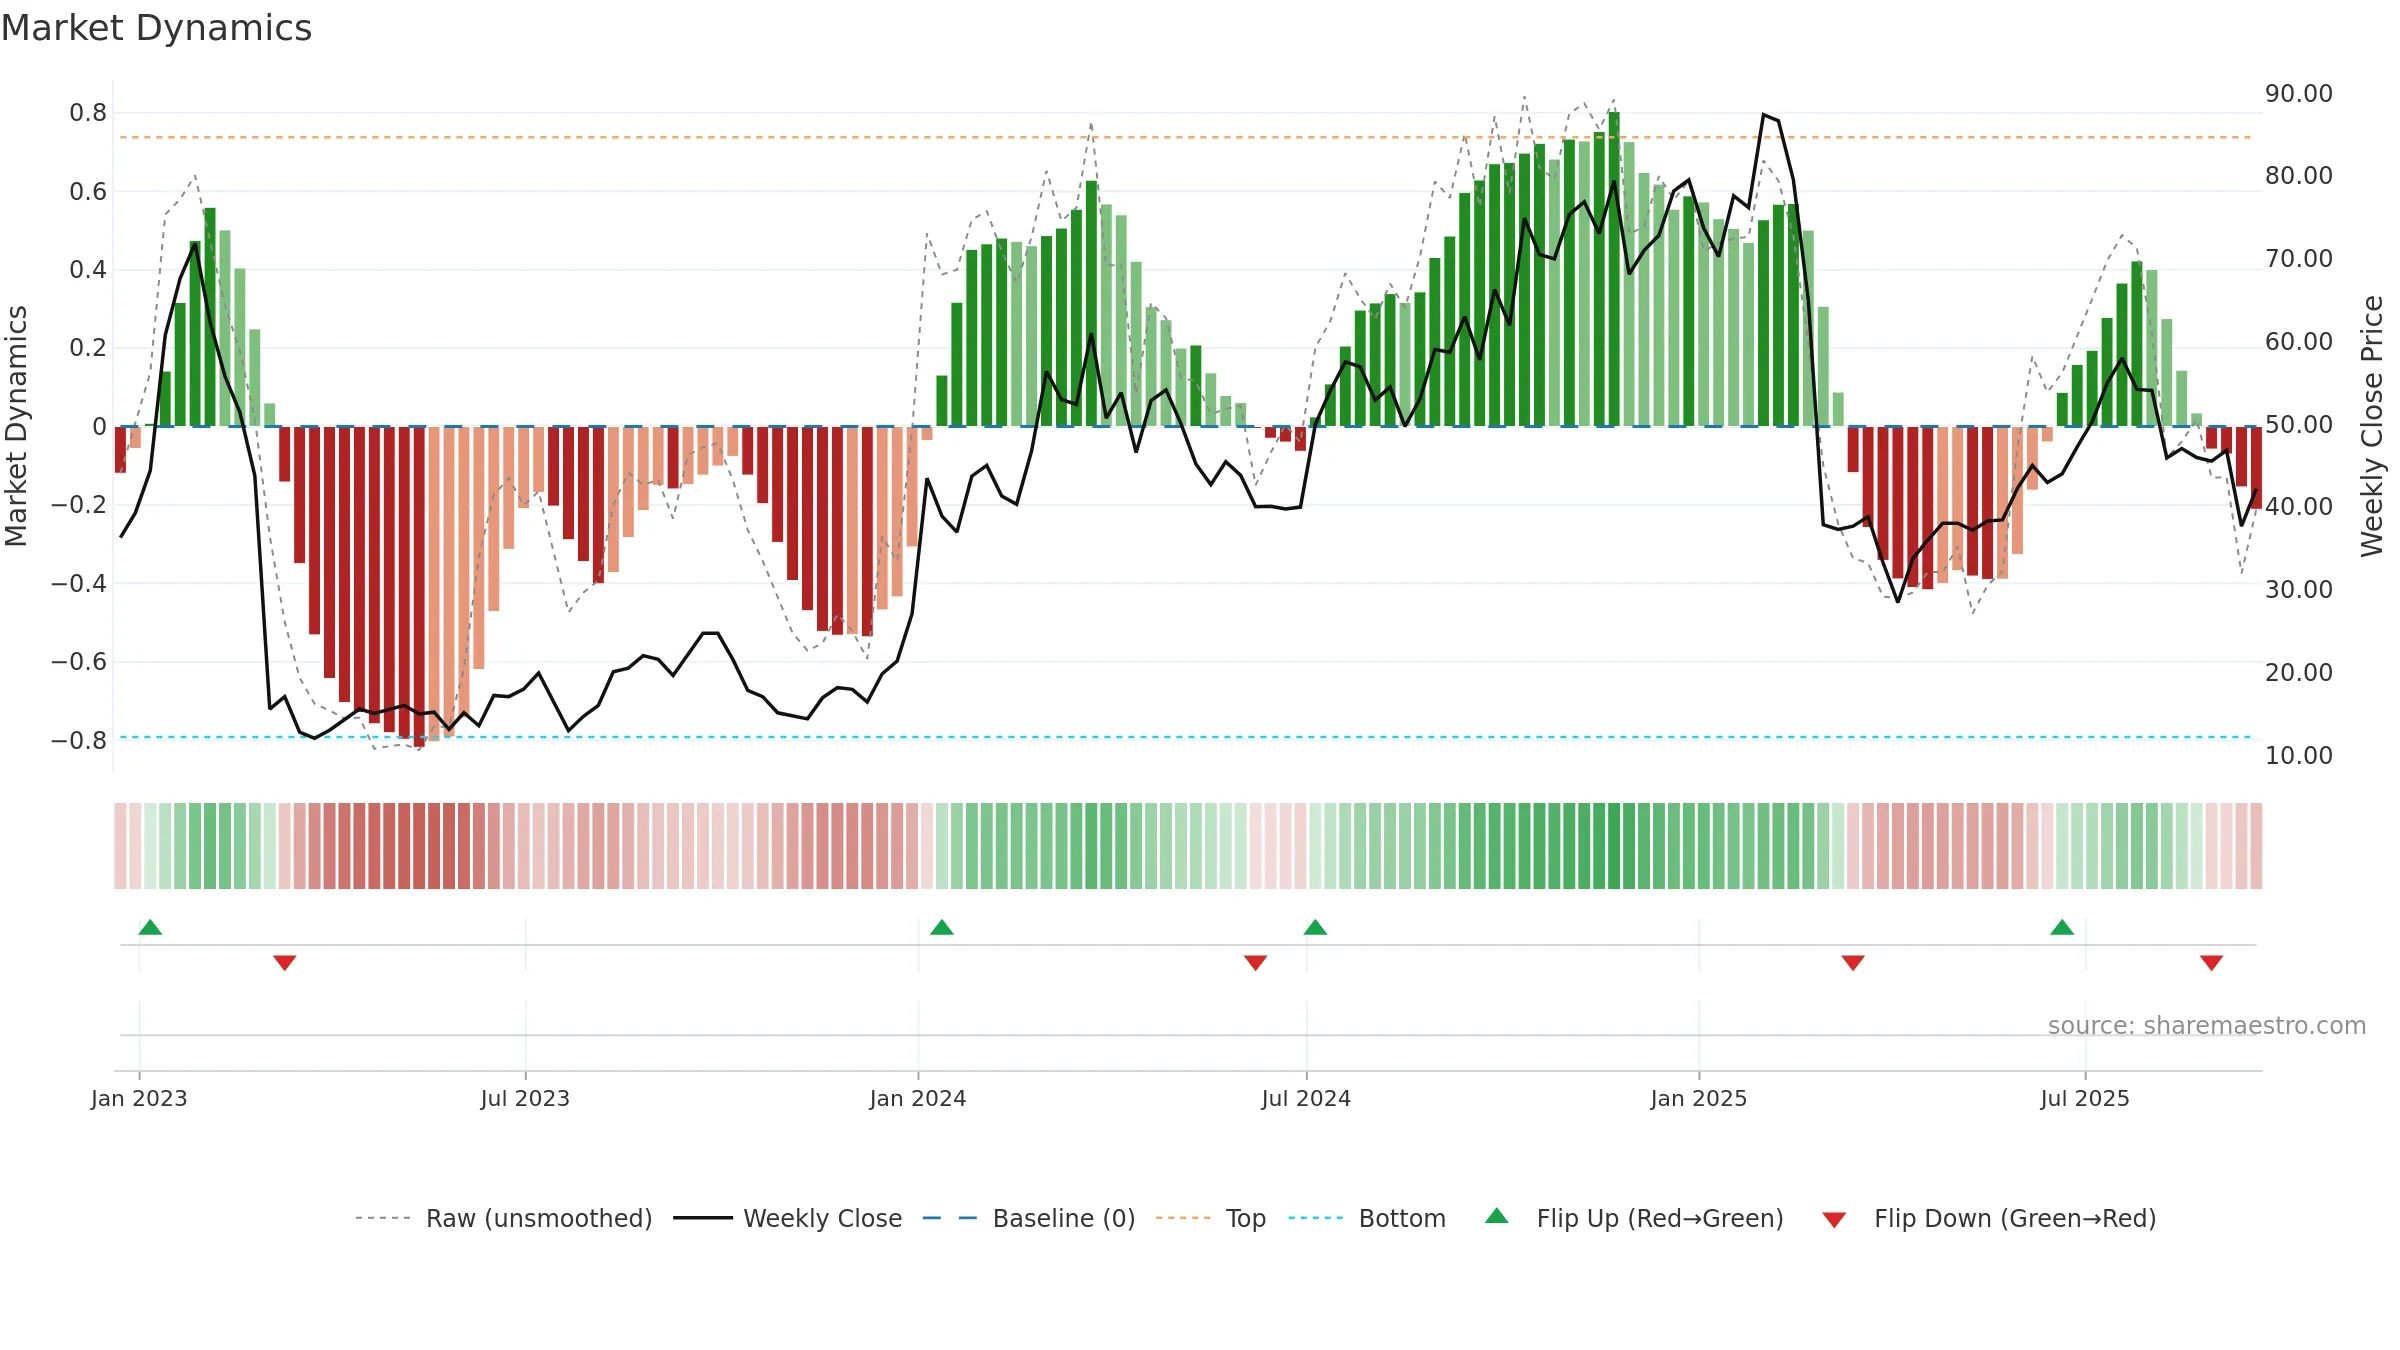Click the green flip-up triangle near Jul 2024
This screenshot has width=2400, height=1350.
tap(1315, 927)
